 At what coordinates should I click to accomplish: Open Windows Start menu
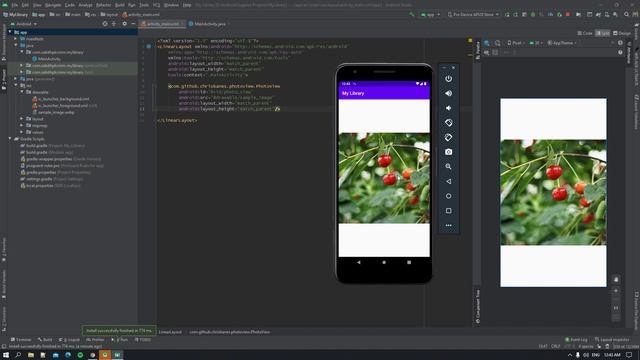coord(6,355)
